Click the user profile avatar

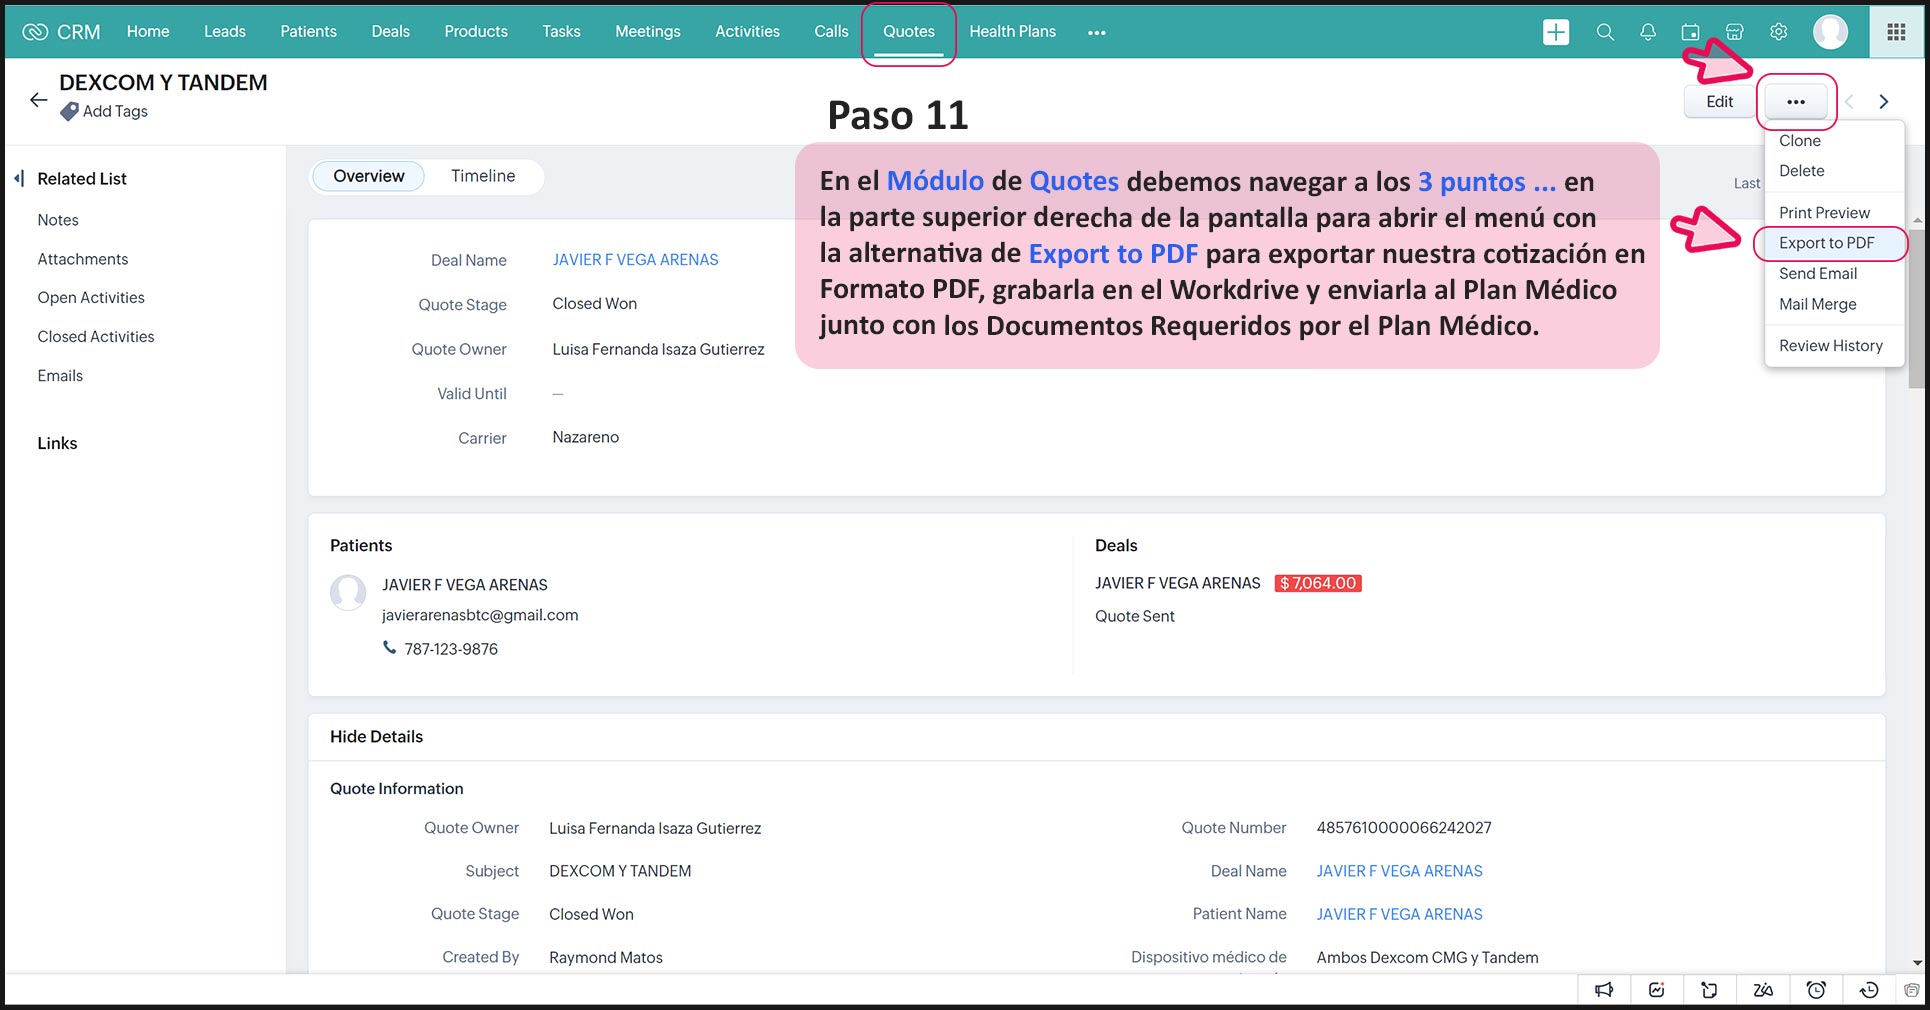[x=1830, y=32]
